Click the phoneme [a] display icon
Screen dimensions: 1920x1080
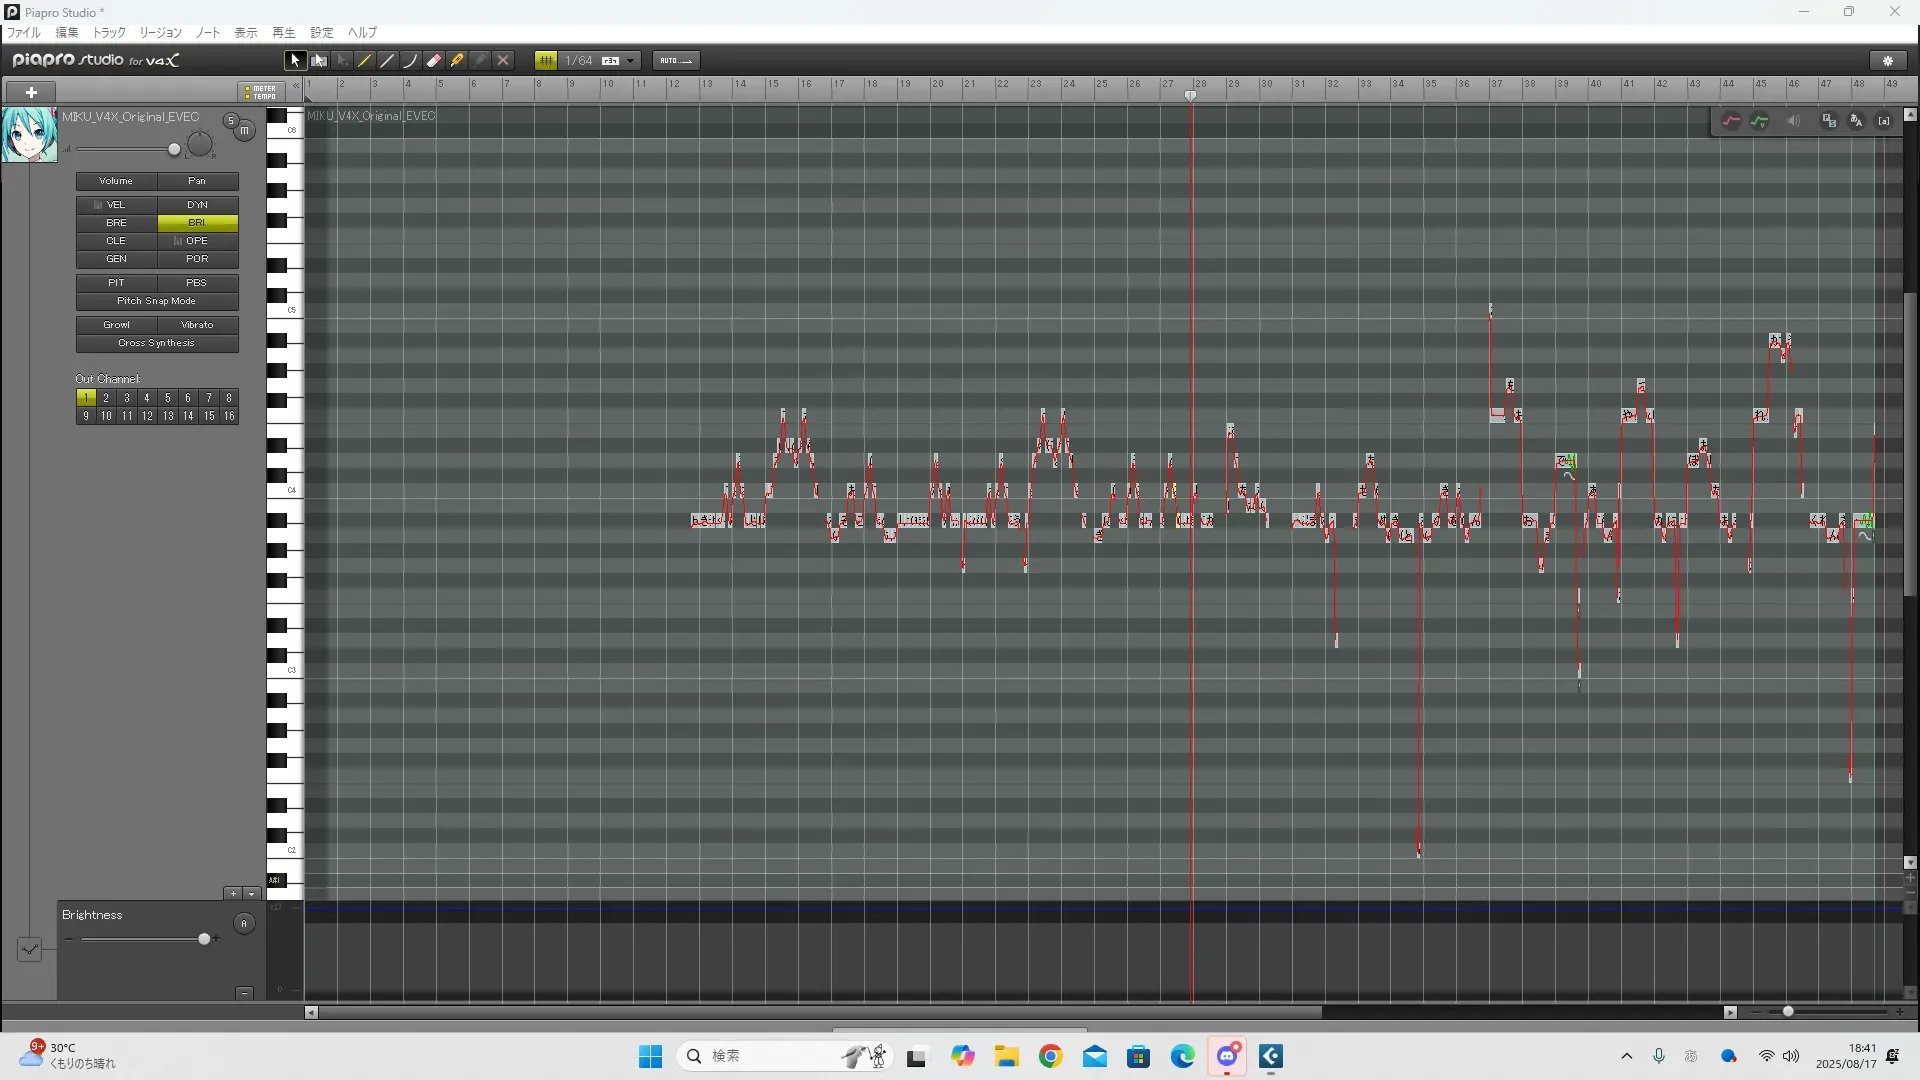click(x=1884, y=121)
